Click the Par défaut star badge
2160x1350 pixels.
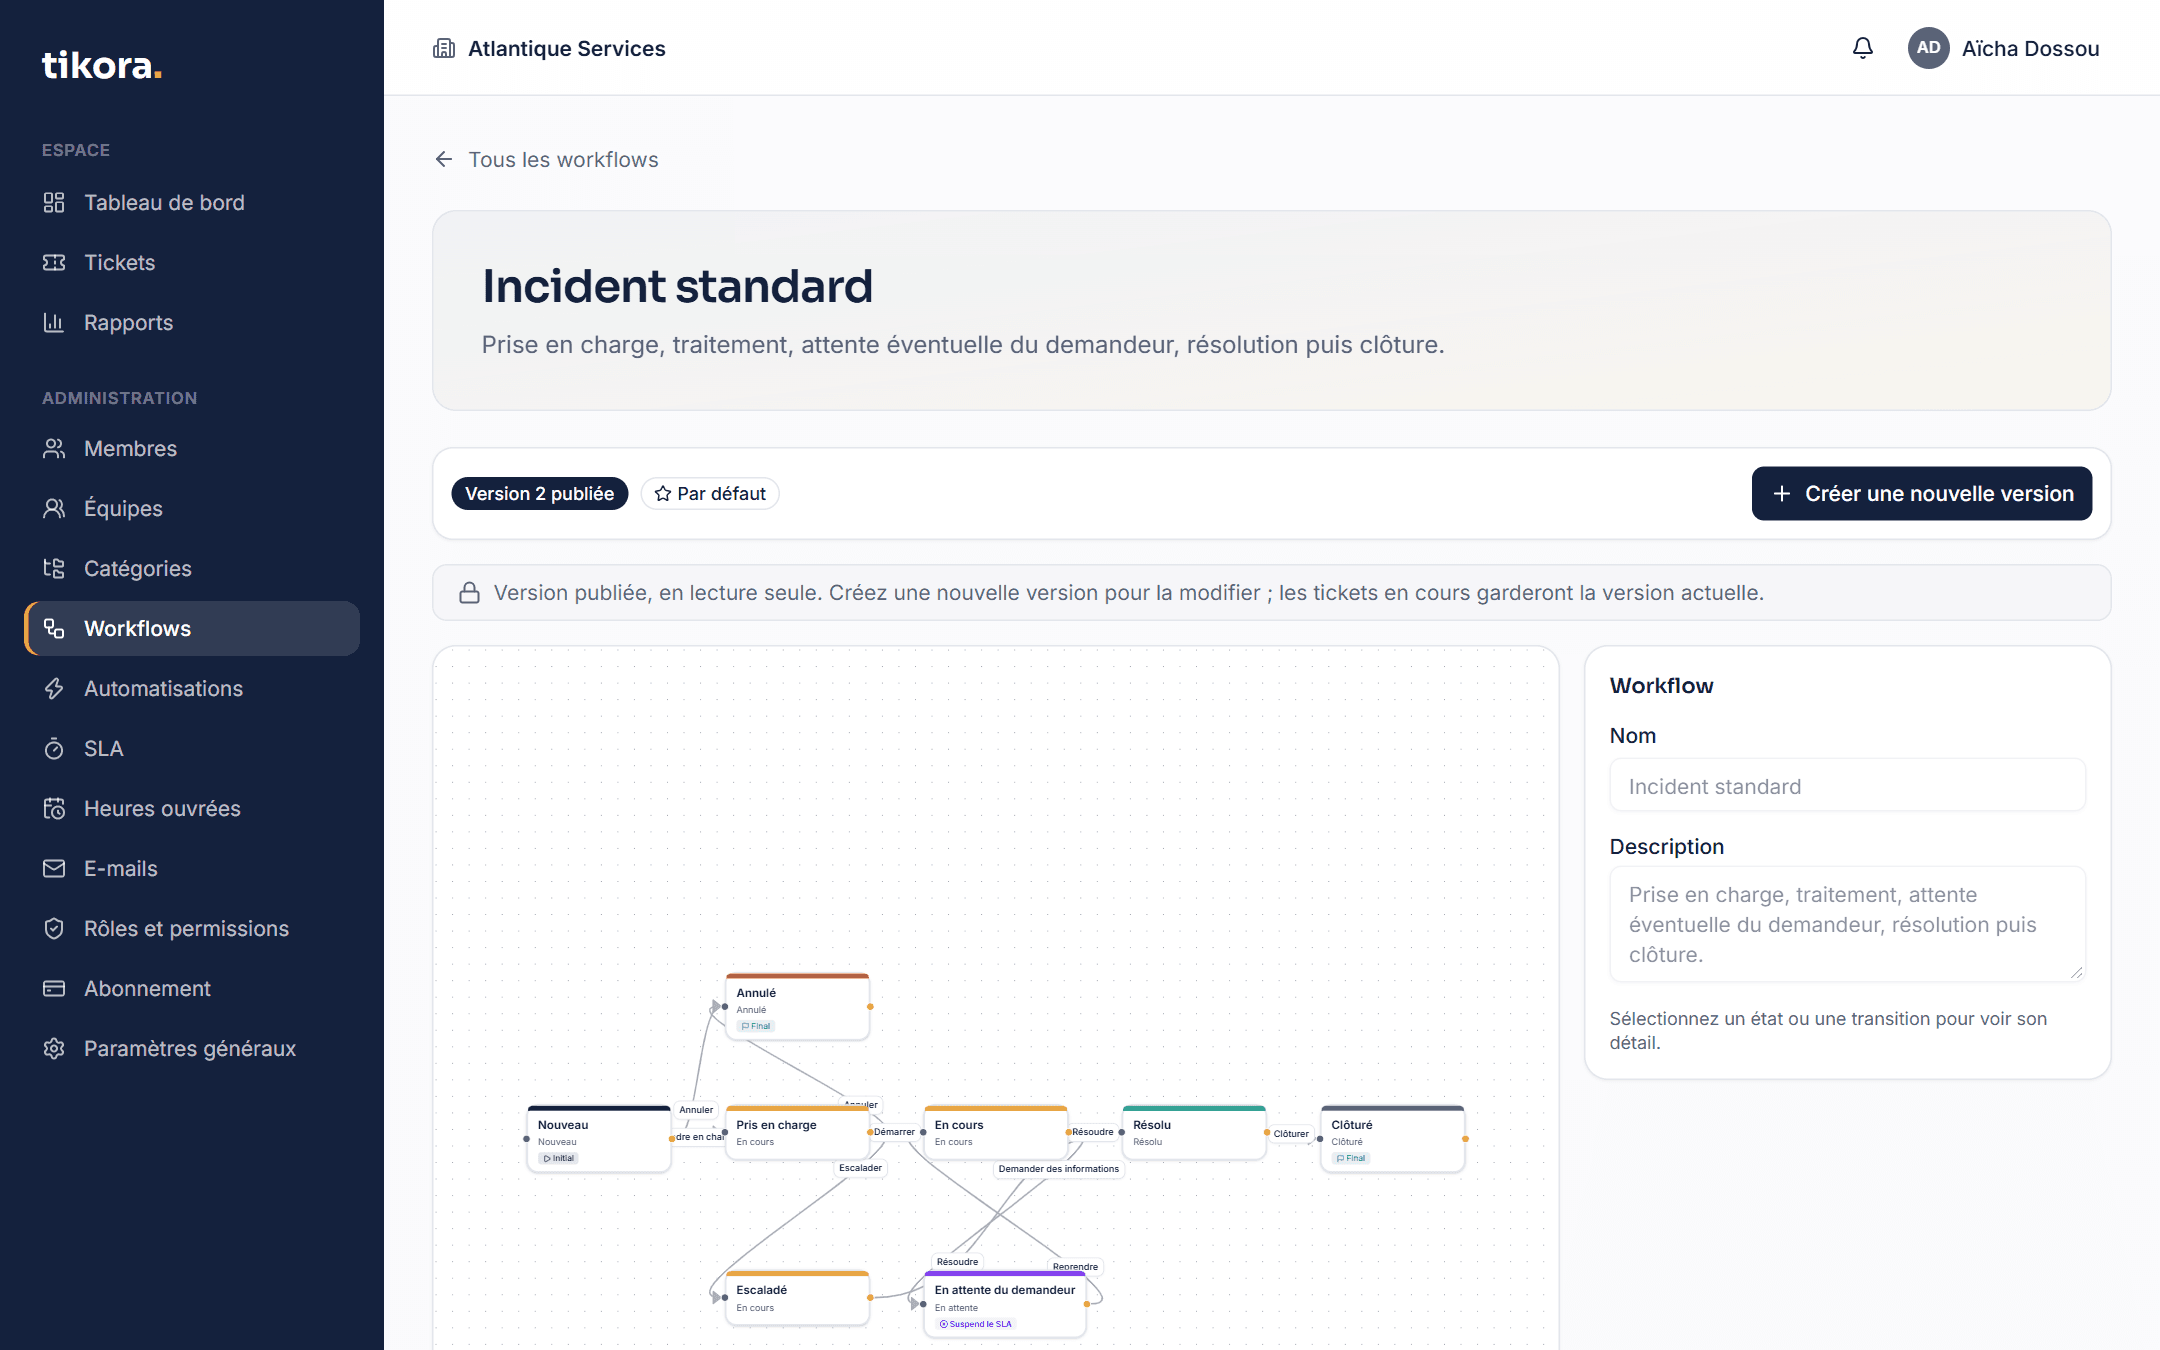point(710,493)
